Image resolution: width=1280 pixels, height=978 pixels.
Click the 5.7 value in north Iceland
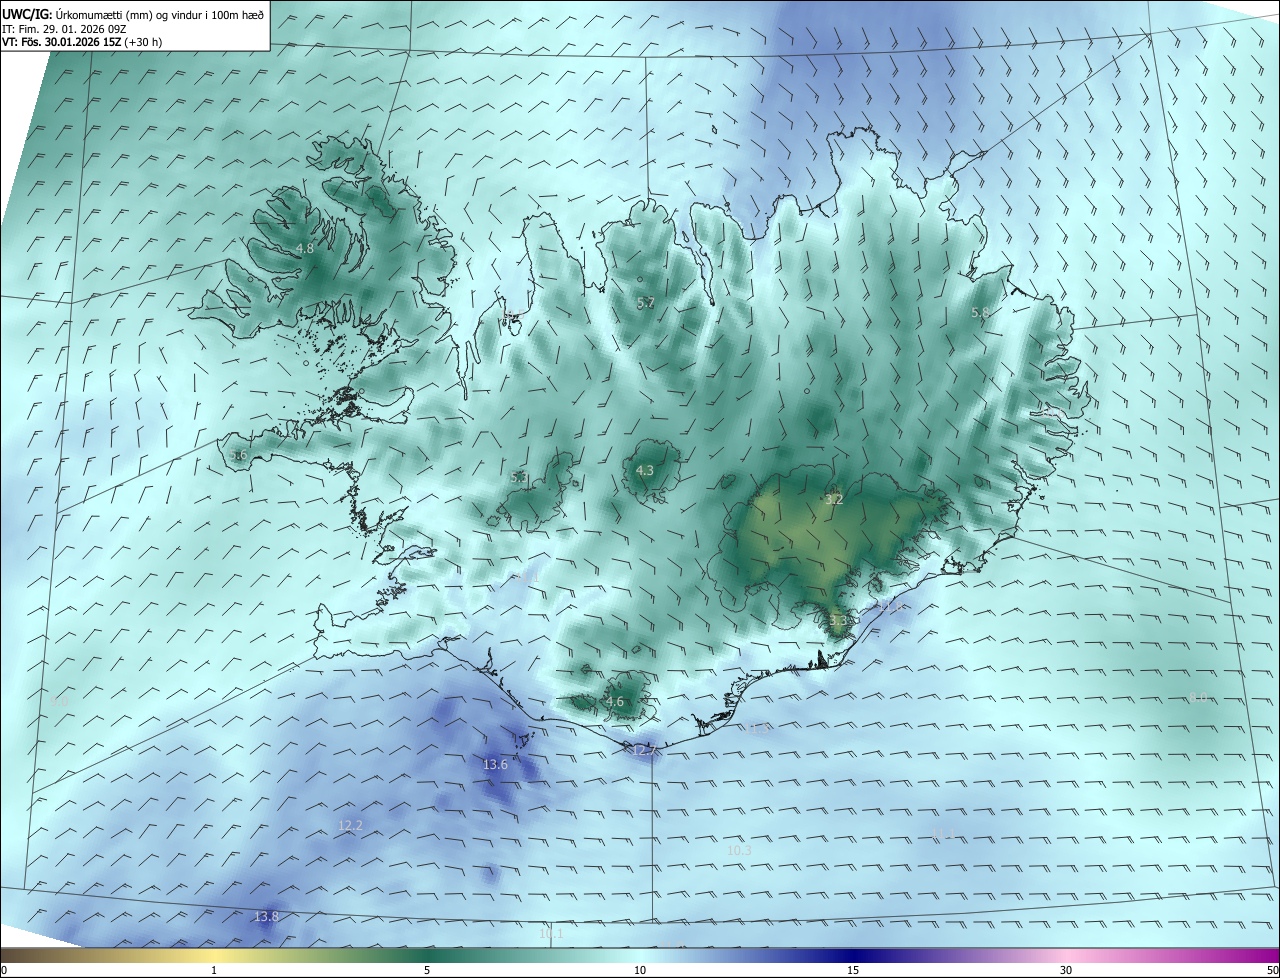pos(646,302)
